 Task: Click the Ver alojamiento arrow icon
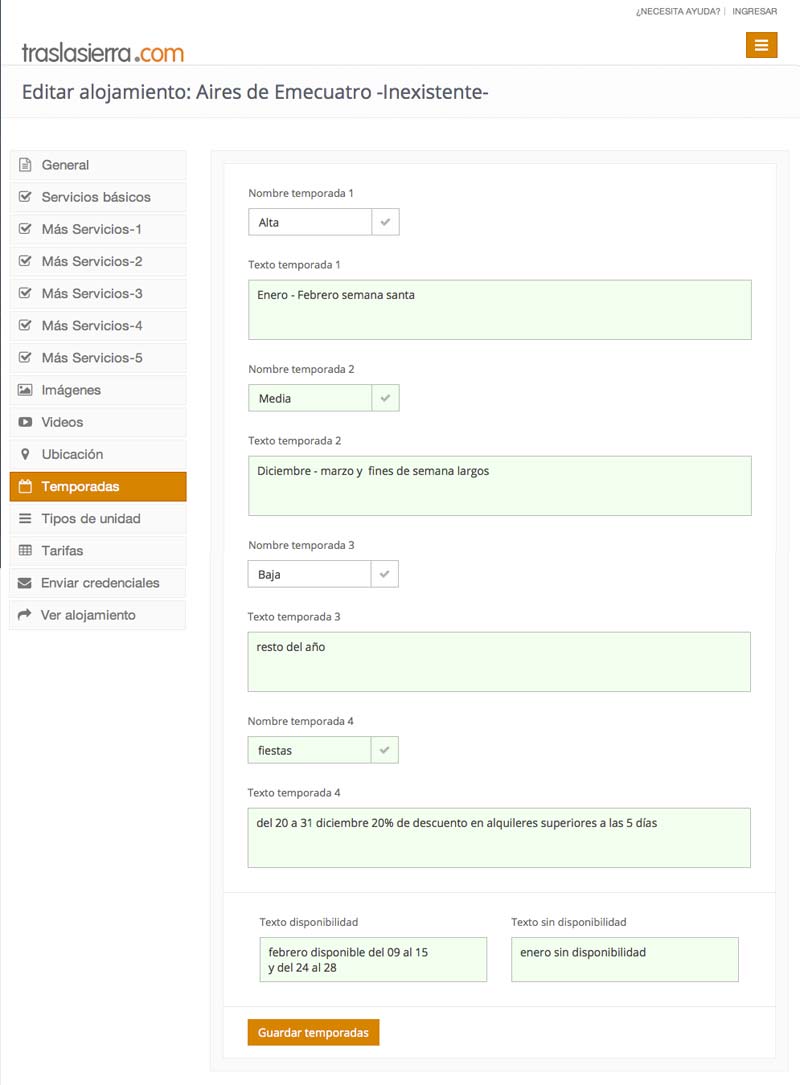[24, 614]
